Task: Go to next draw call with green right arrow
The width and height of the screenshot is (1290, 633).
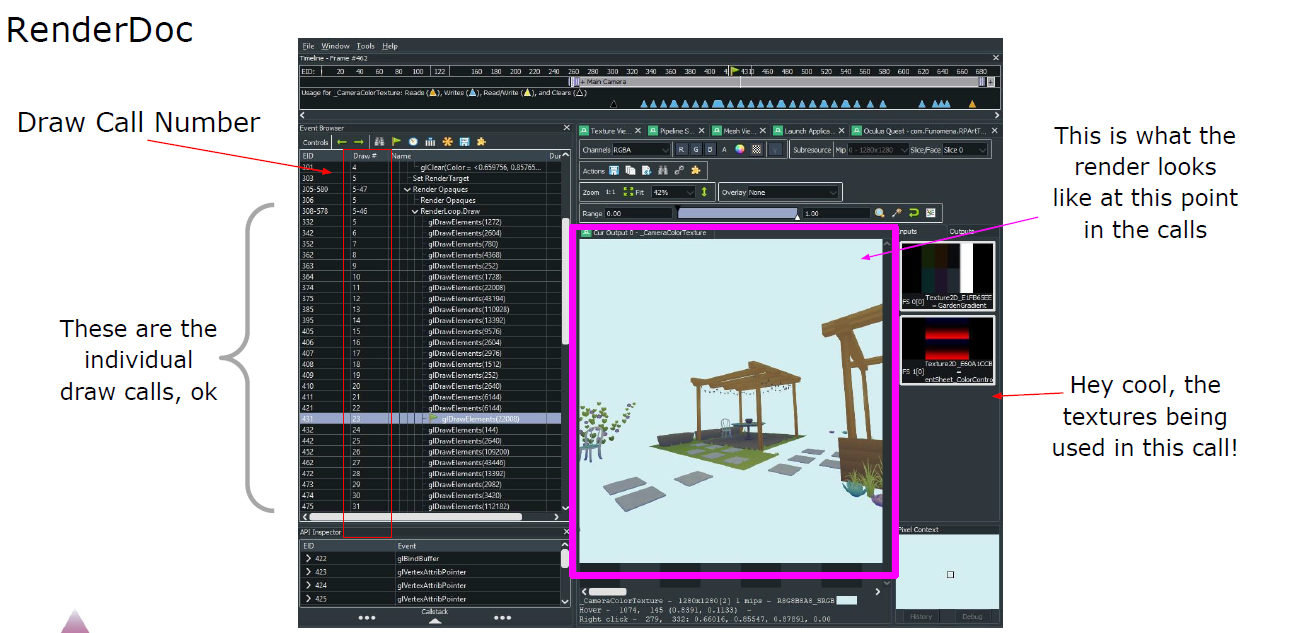Action: coord(359,142)
